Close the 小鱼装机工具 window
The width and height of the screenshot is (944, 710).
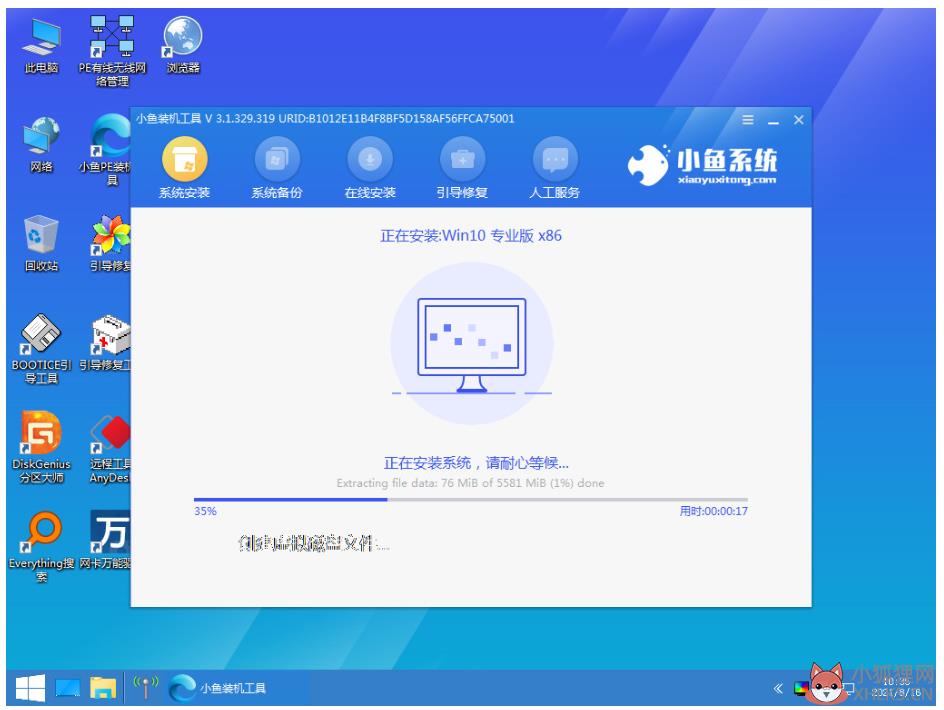click(799, 120)
